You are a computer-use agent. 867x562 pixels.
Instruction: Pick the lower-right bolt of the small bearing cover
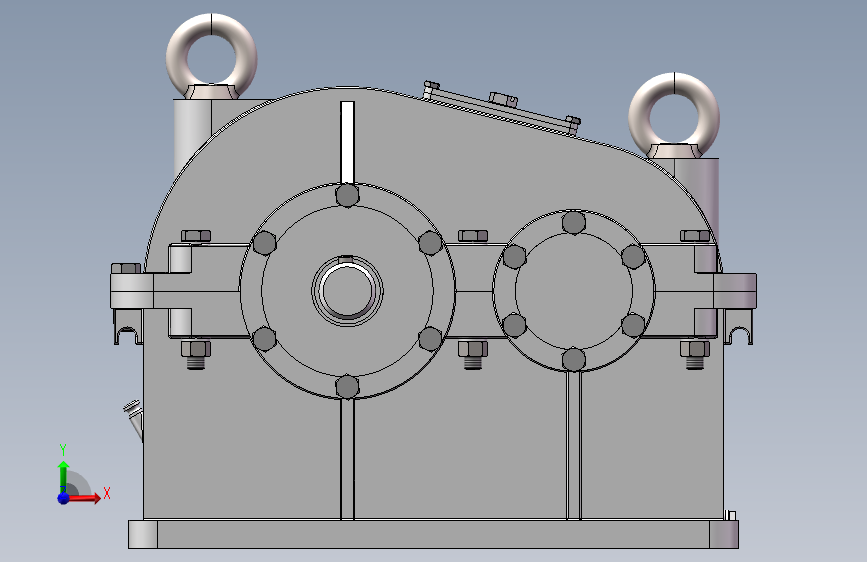point(633,325)
